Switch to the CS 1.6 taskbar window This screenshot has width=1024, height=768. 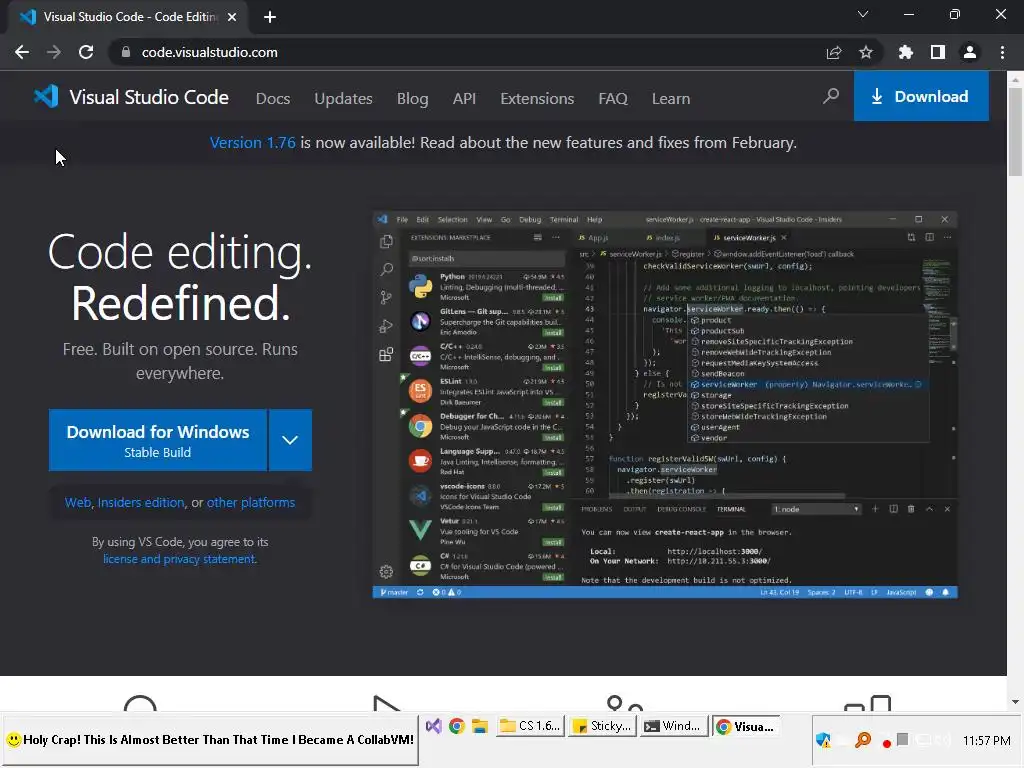click(530, 726)
